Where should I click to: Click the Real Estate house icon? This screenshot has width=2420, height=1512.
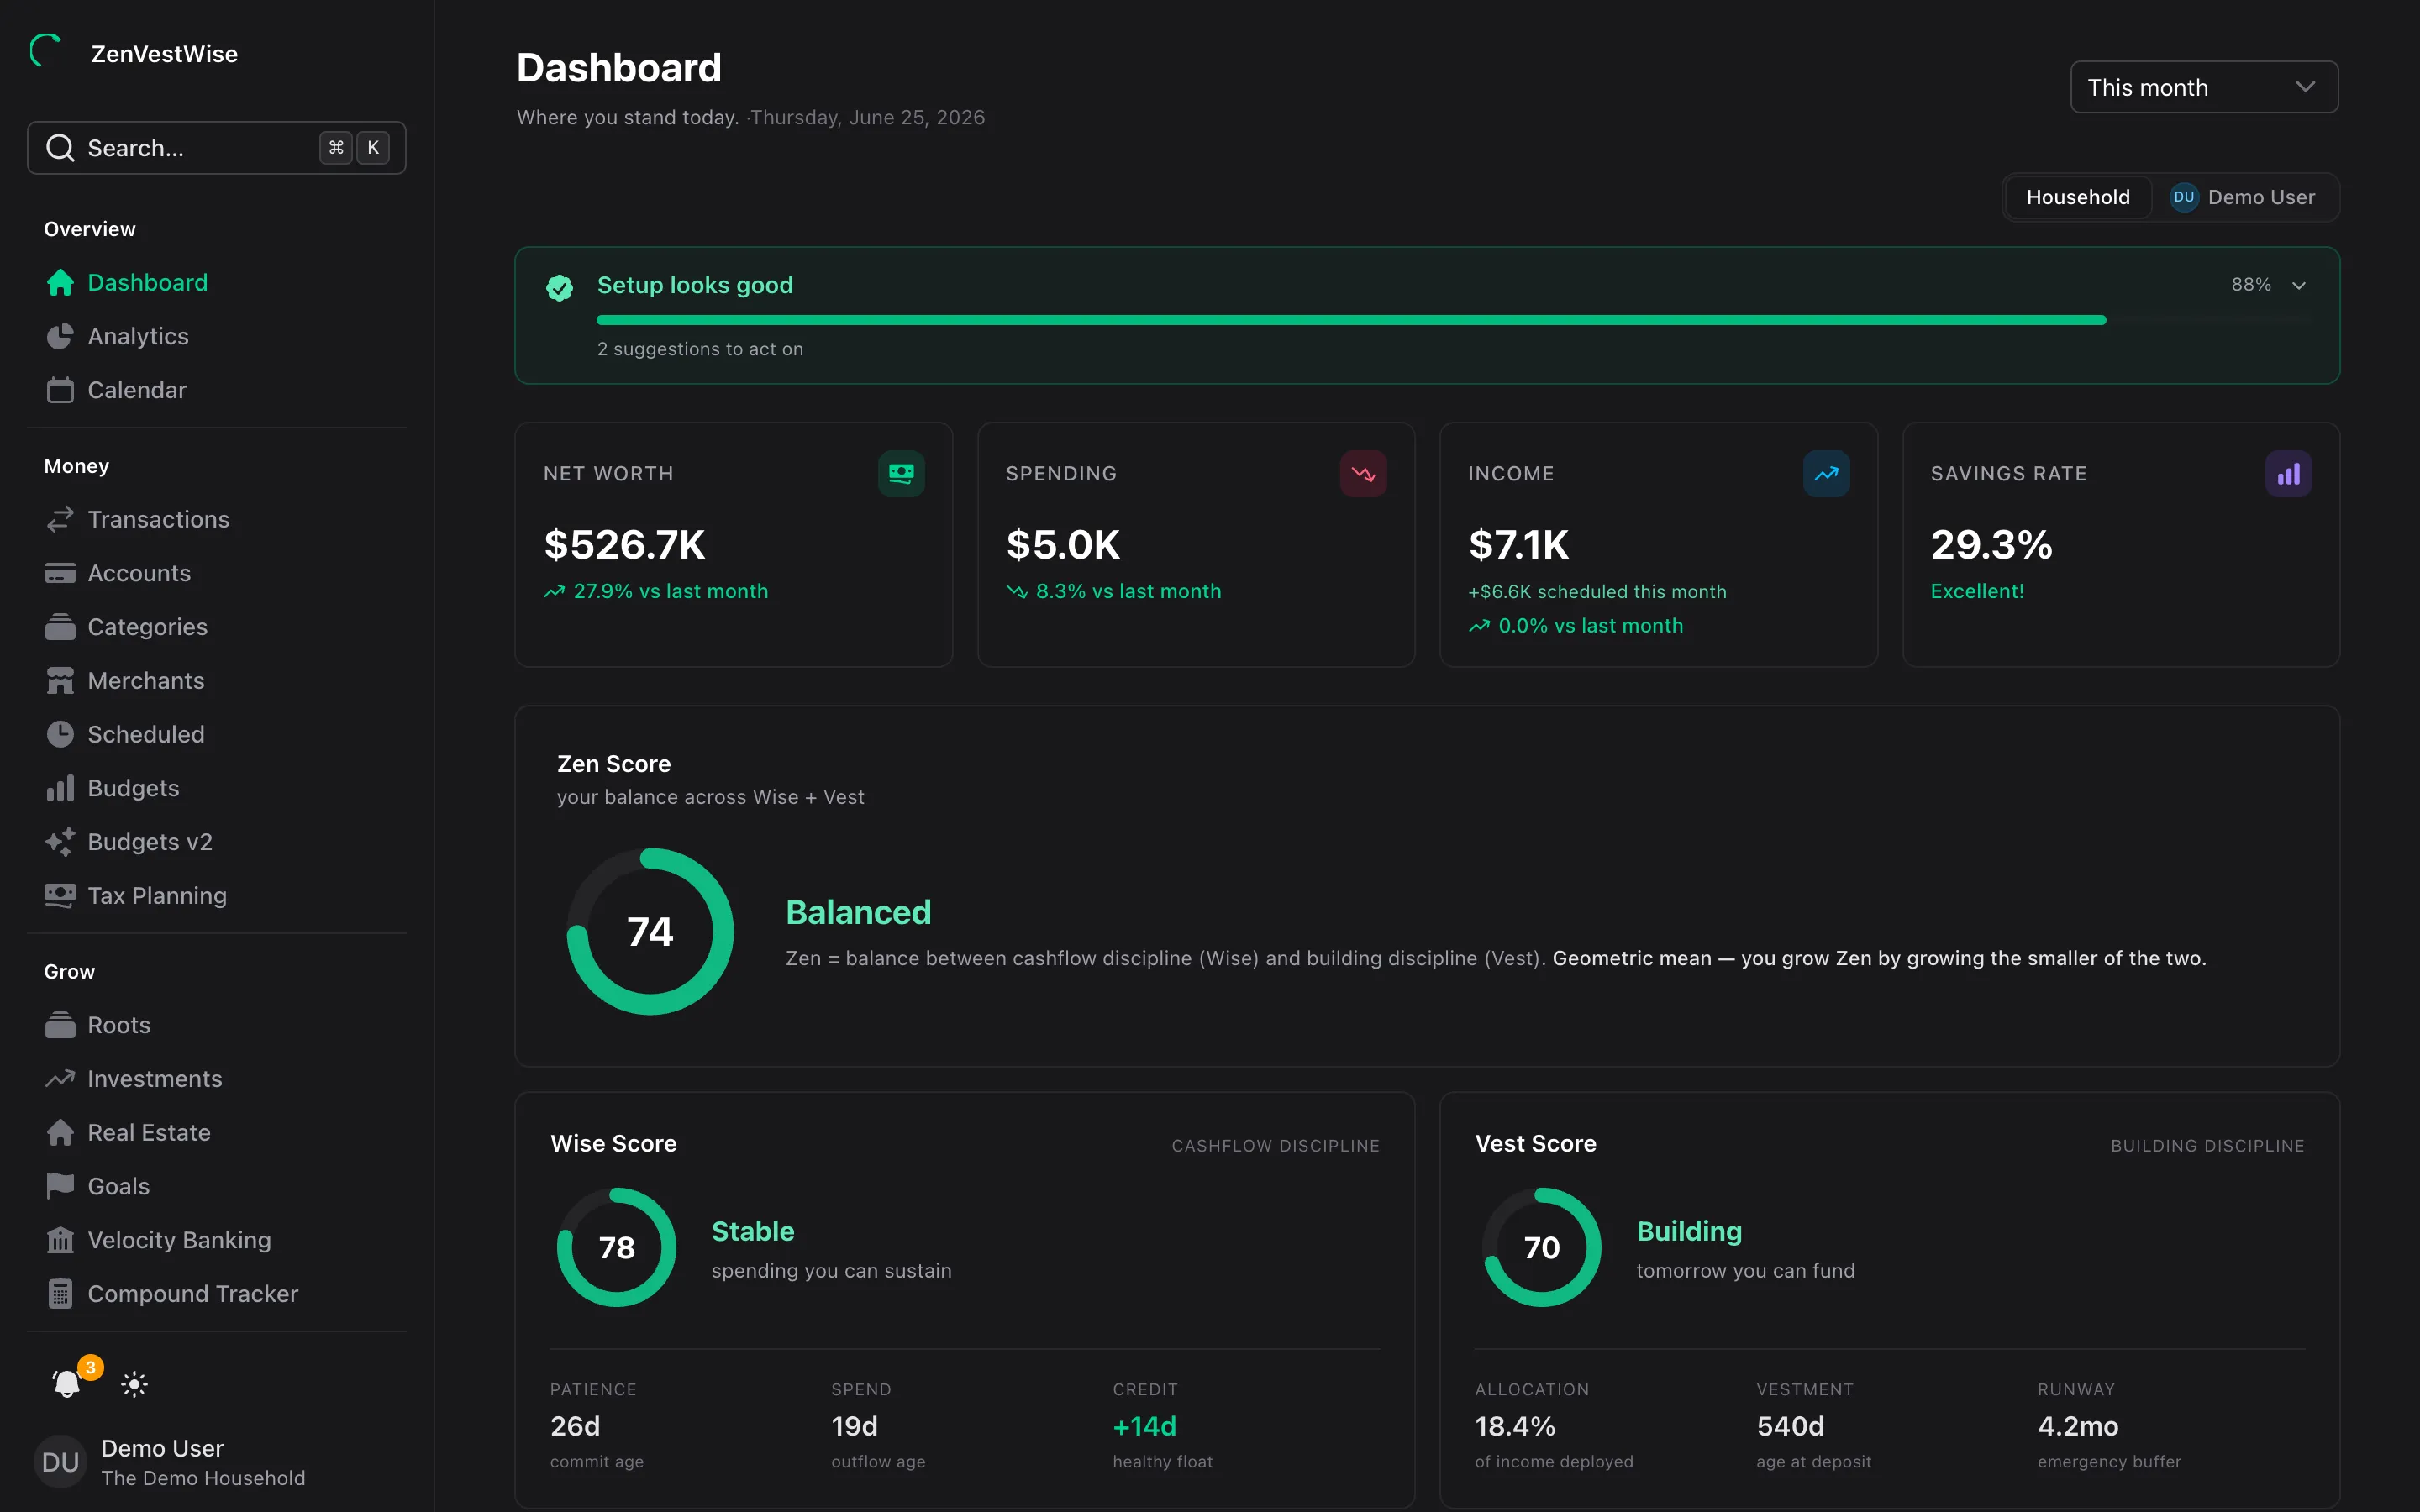click(x=60, y=1133)
